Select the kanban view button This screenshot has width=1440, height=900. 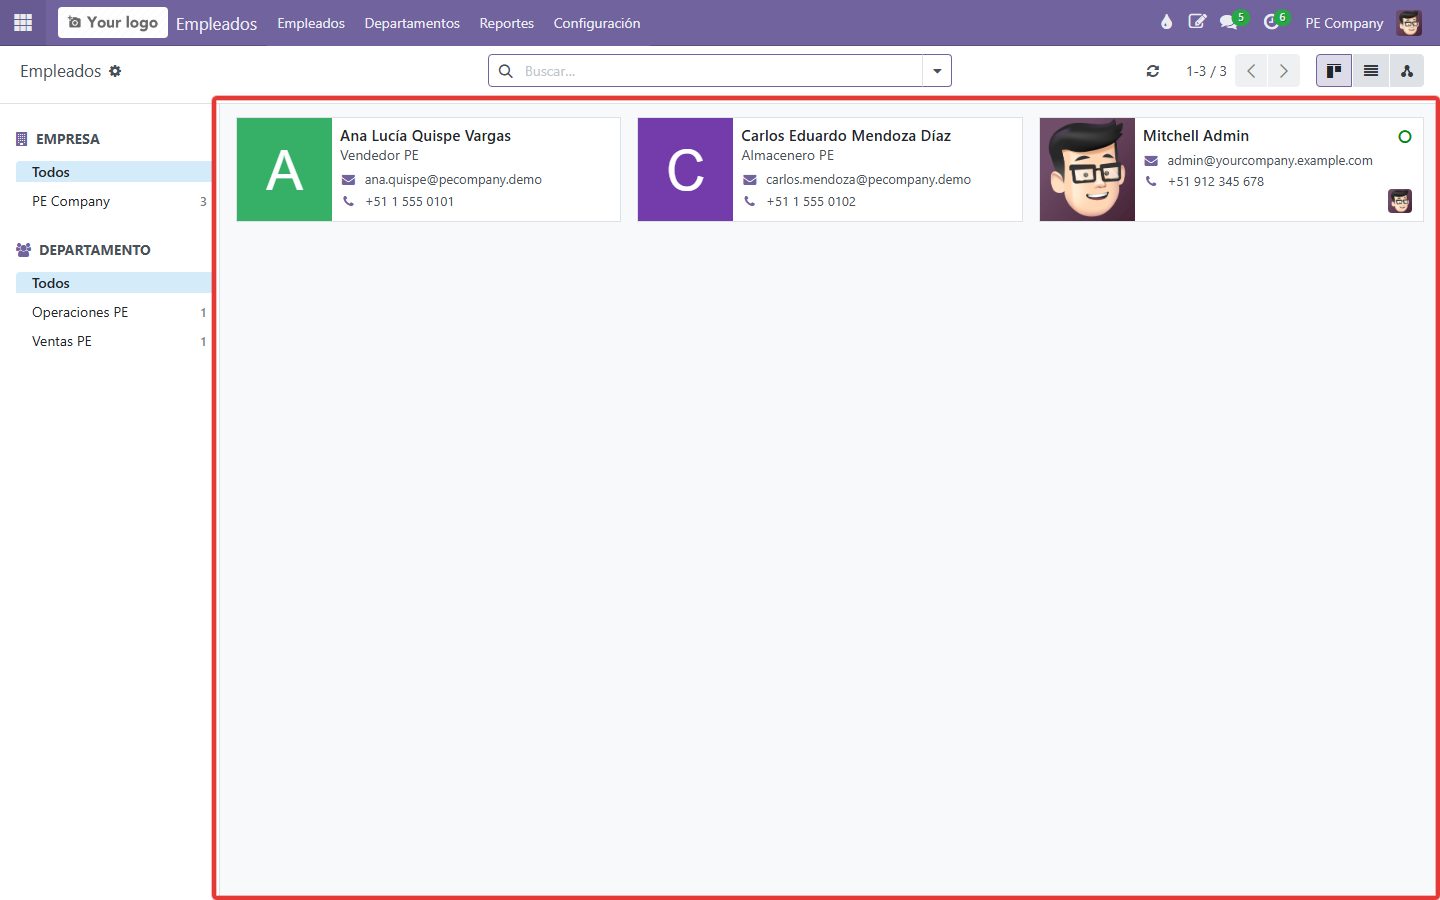pos(1334,71)
